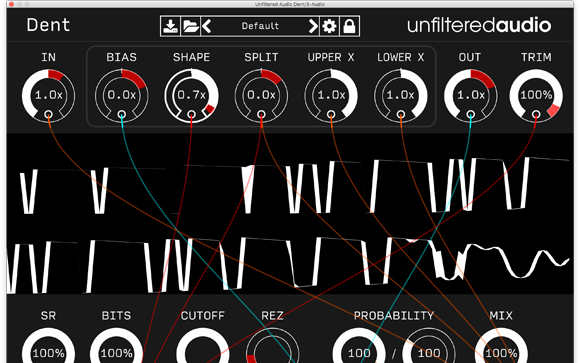Click the REZ label text

[272, 316]
